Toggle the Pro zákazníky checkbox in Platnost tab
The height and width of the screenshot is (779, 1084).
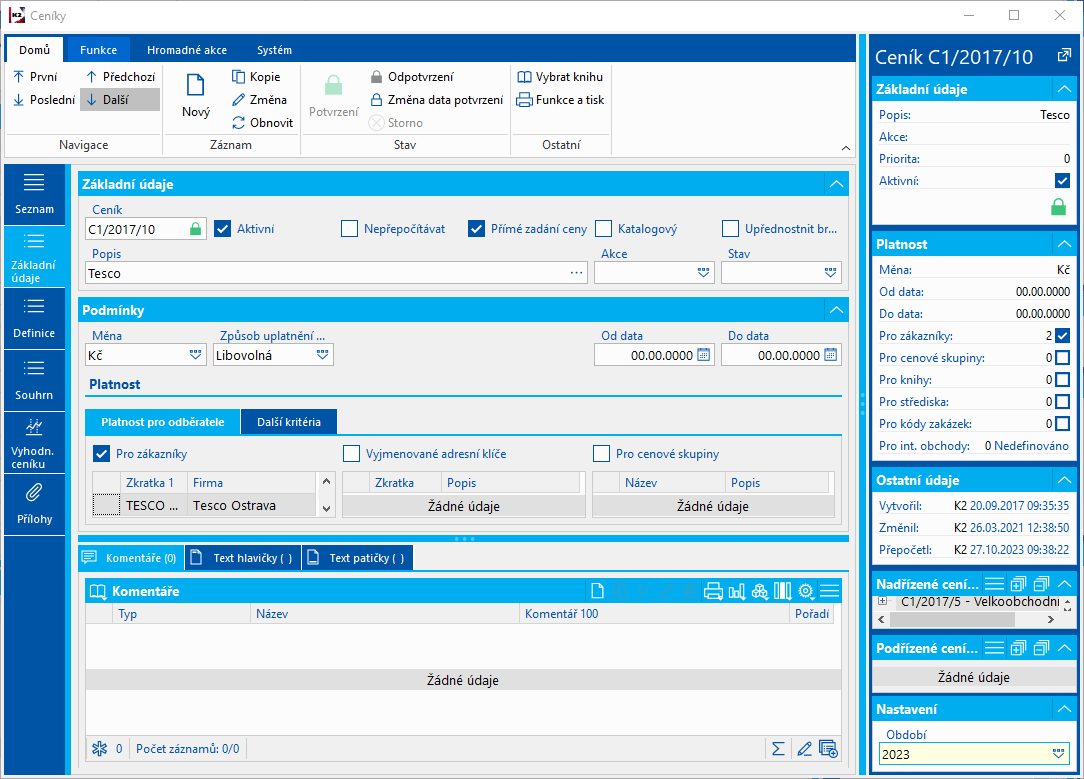coord(102,454)
